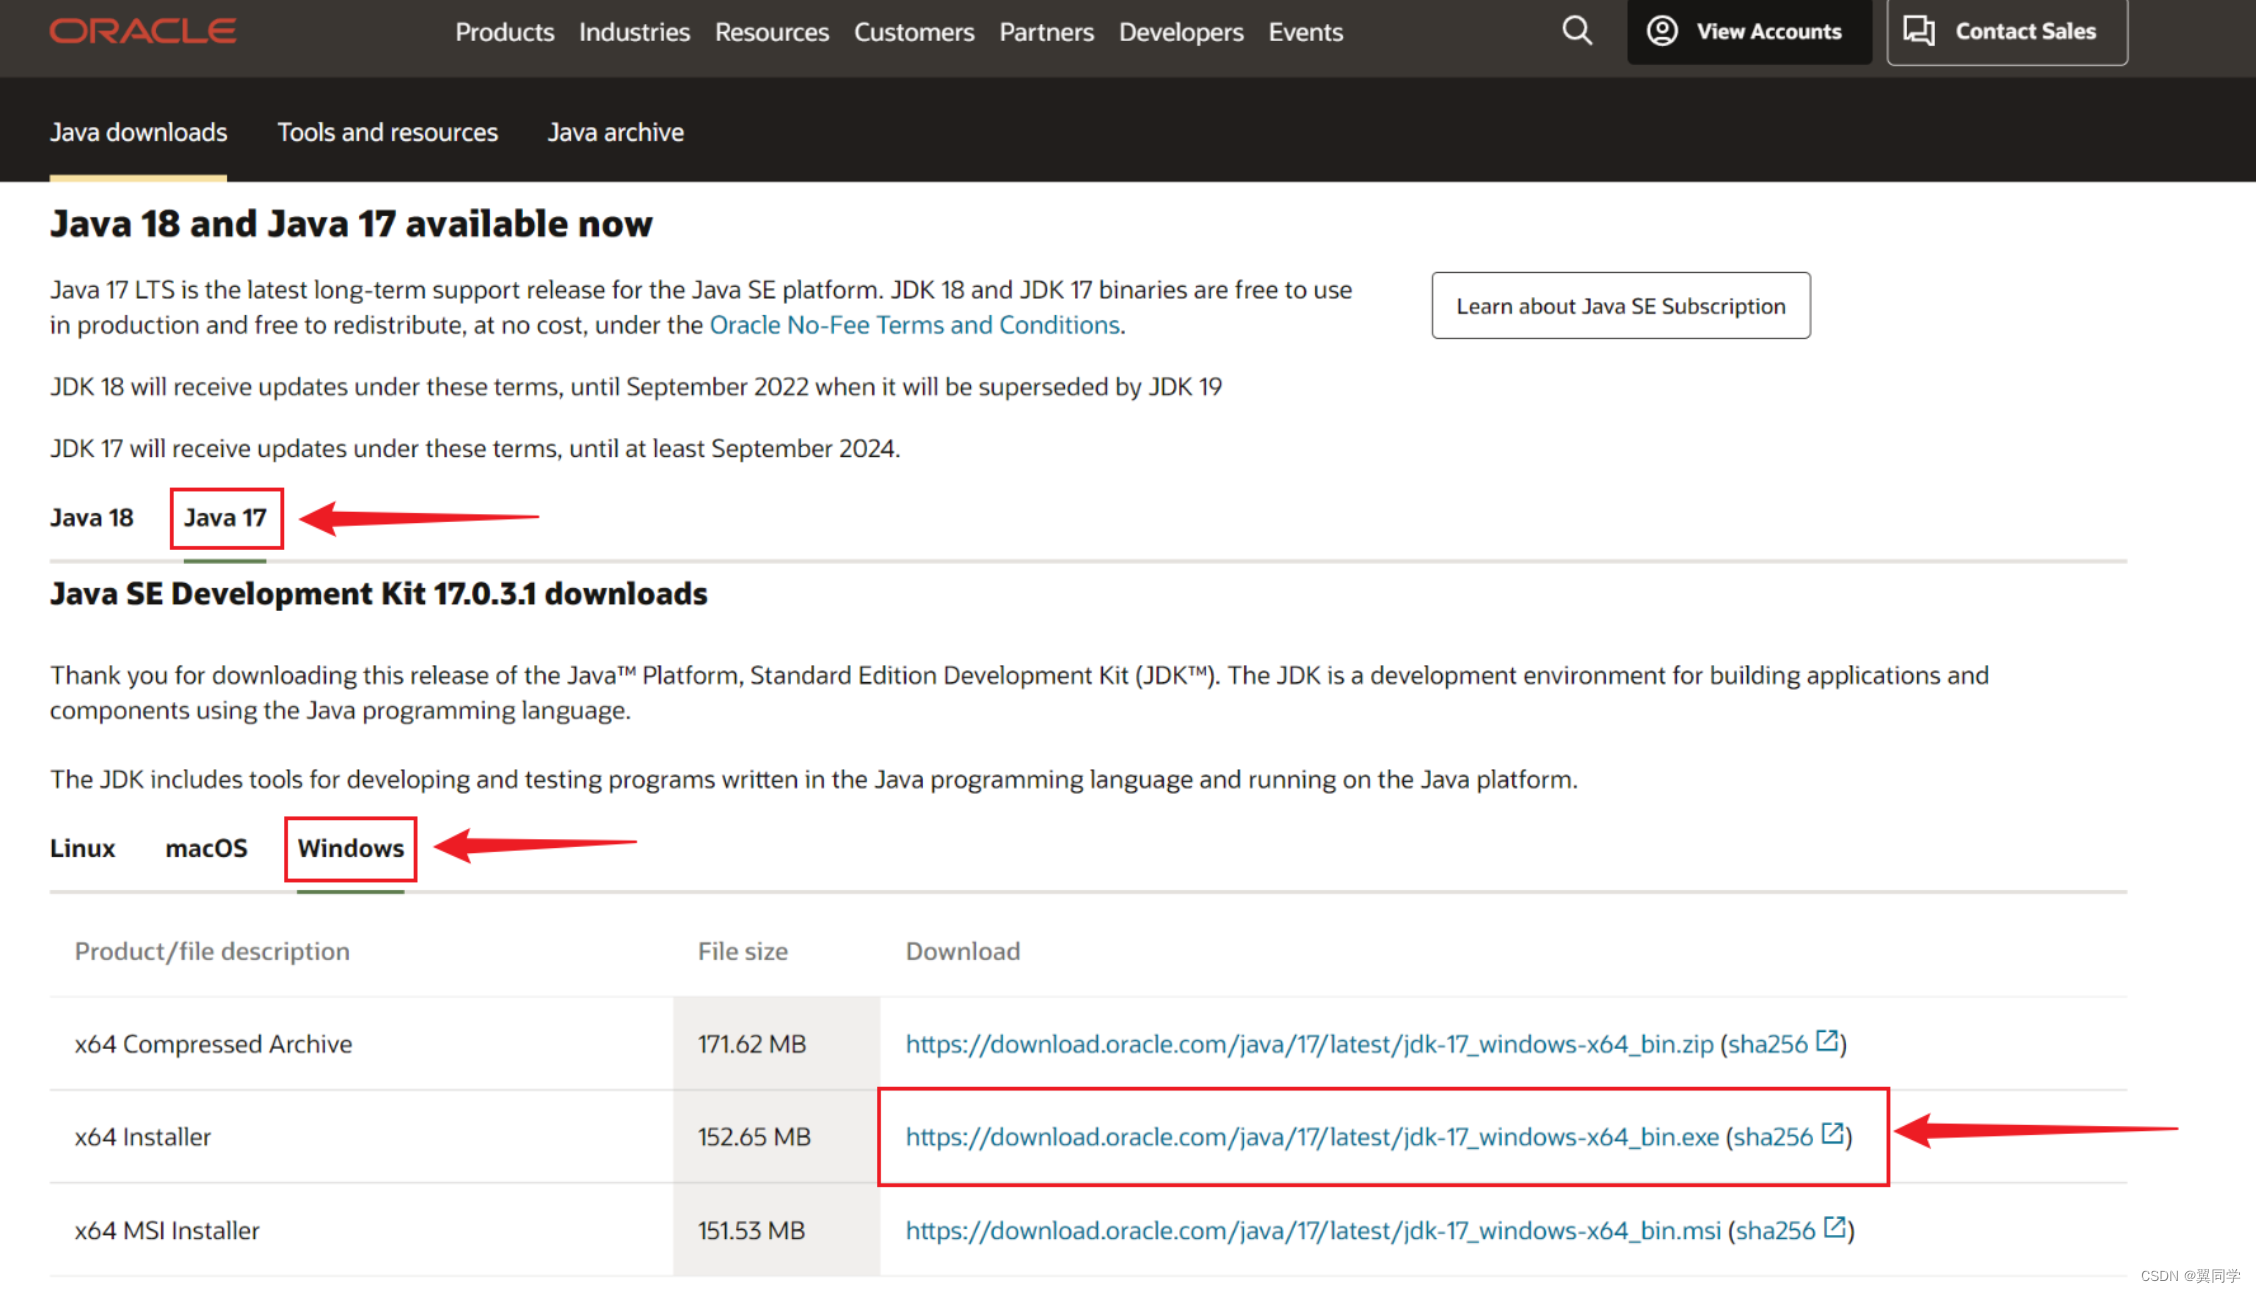Select the macOS tab
Image resolution: width=2256 pixels, height=1293 pixels.
coord(206,848)
